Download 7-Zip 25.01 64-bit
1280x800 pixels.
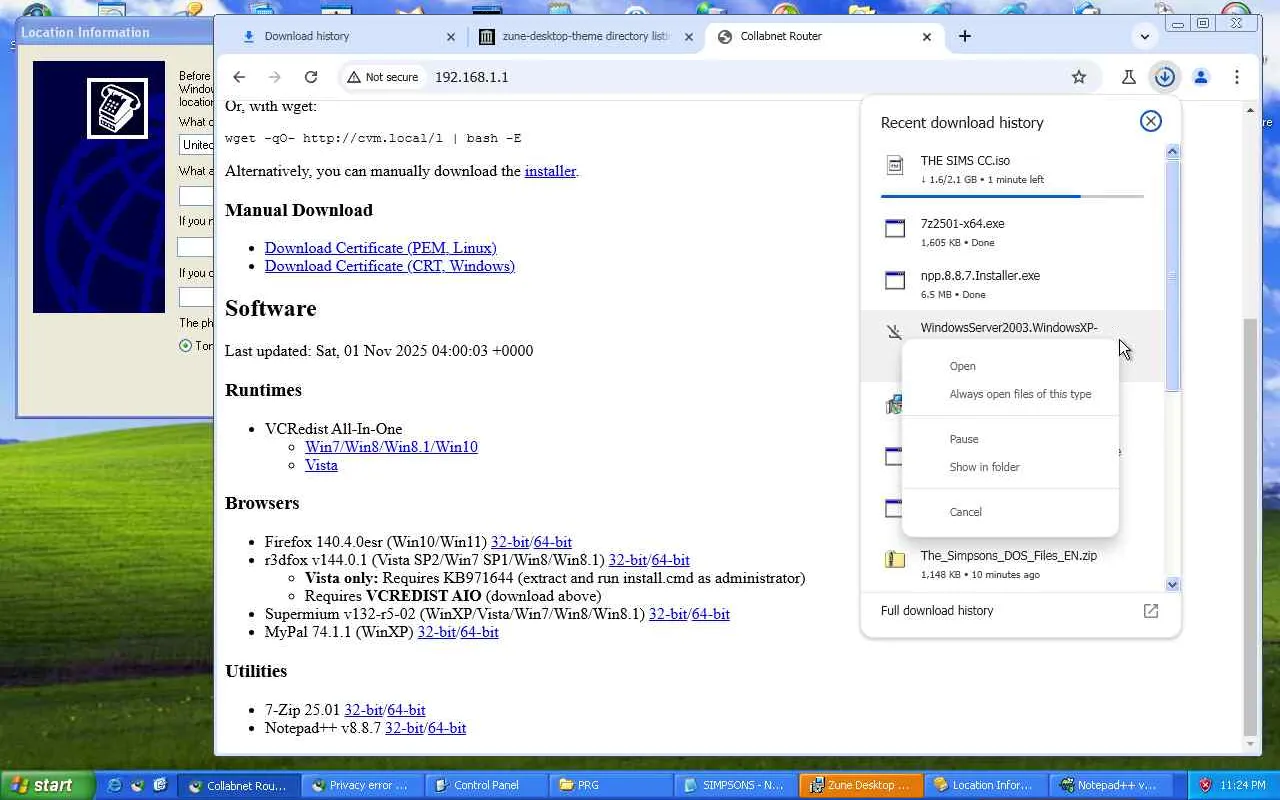406,710
